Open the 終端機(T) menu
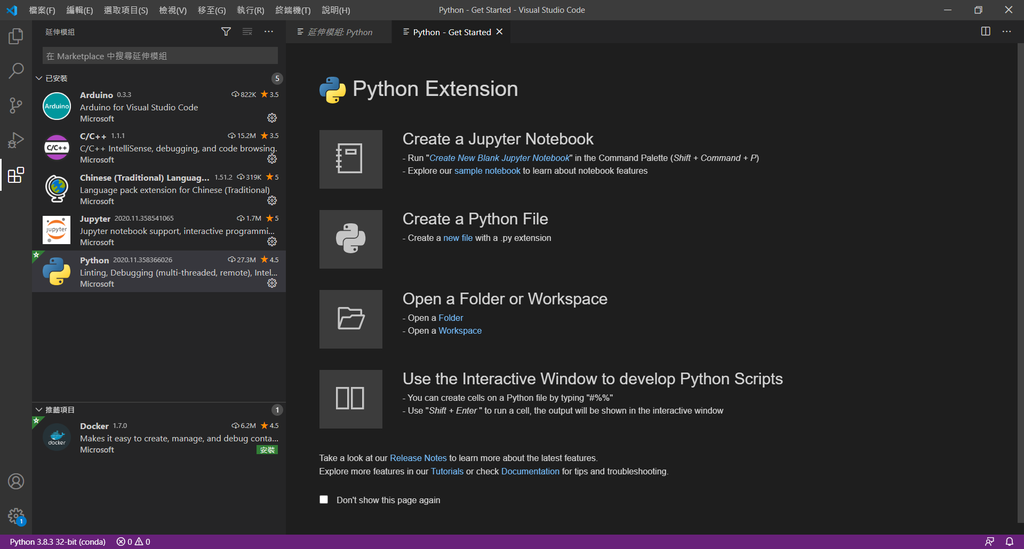 (x=293, y=10)
